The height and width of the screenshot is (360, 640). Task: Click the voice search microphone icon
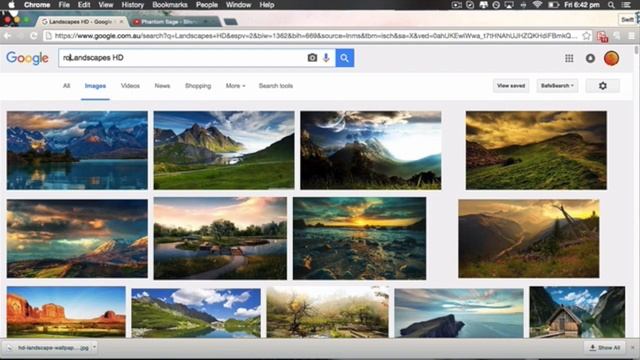pos(326,58)
